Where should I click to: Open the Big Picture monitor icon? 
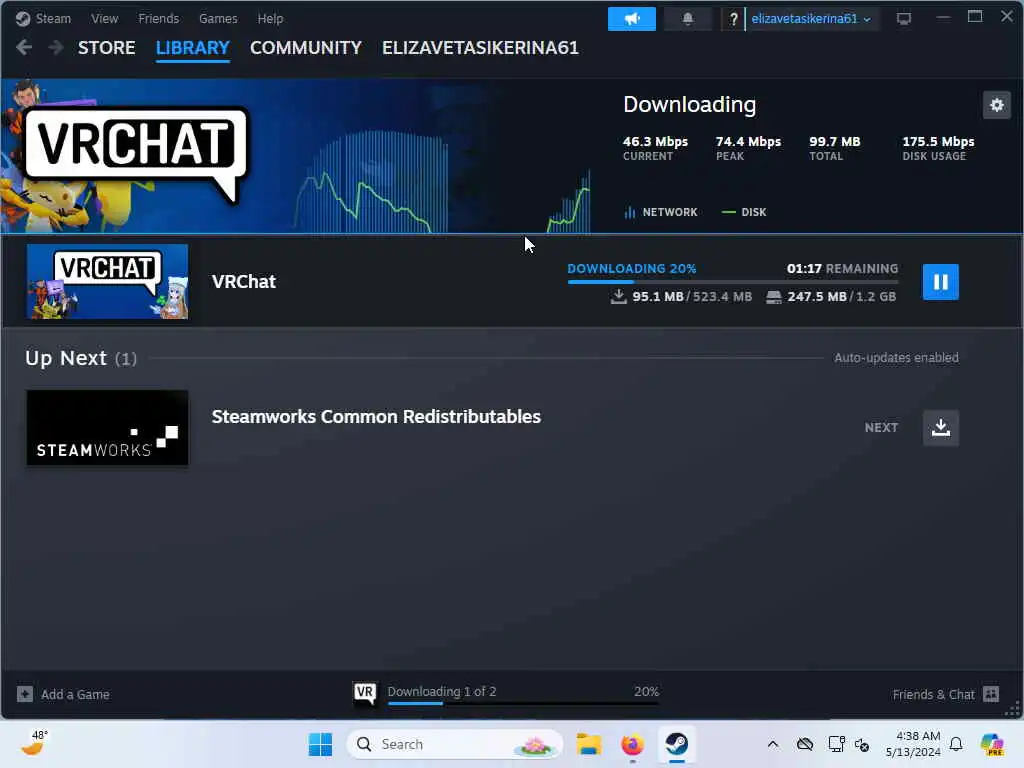tap(904, 19)
